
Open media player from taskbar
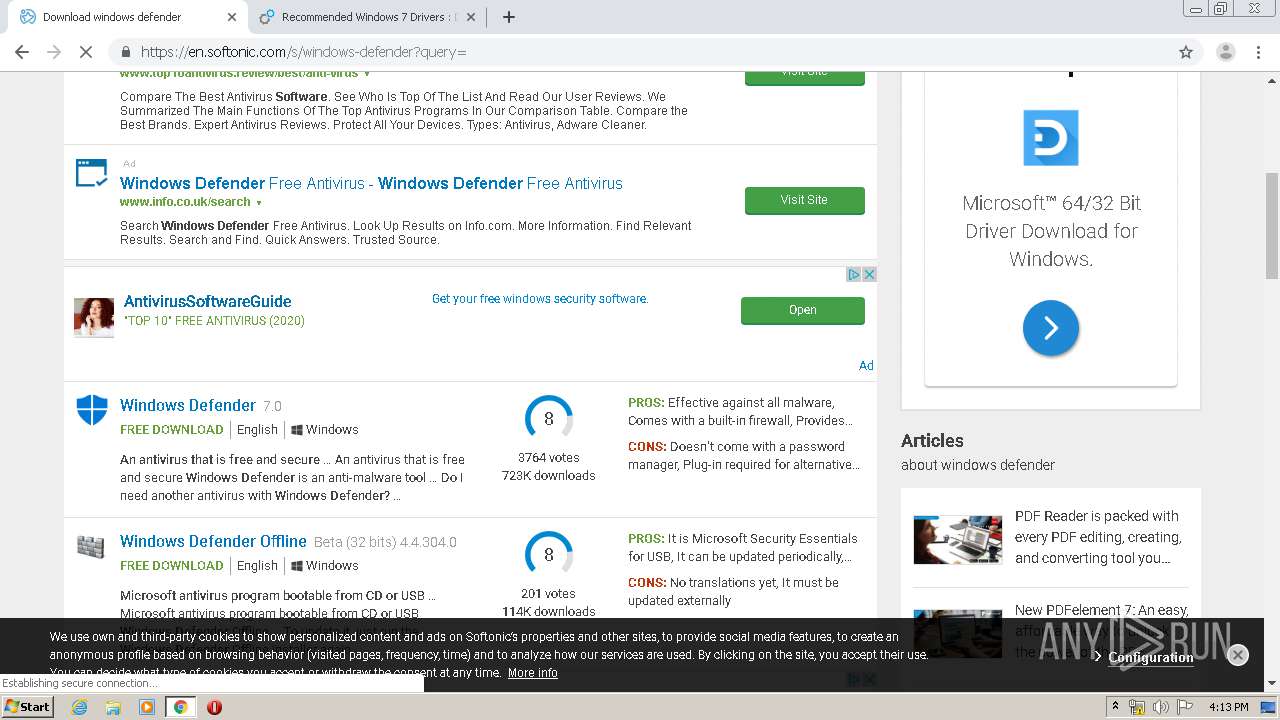click(147, 707)
